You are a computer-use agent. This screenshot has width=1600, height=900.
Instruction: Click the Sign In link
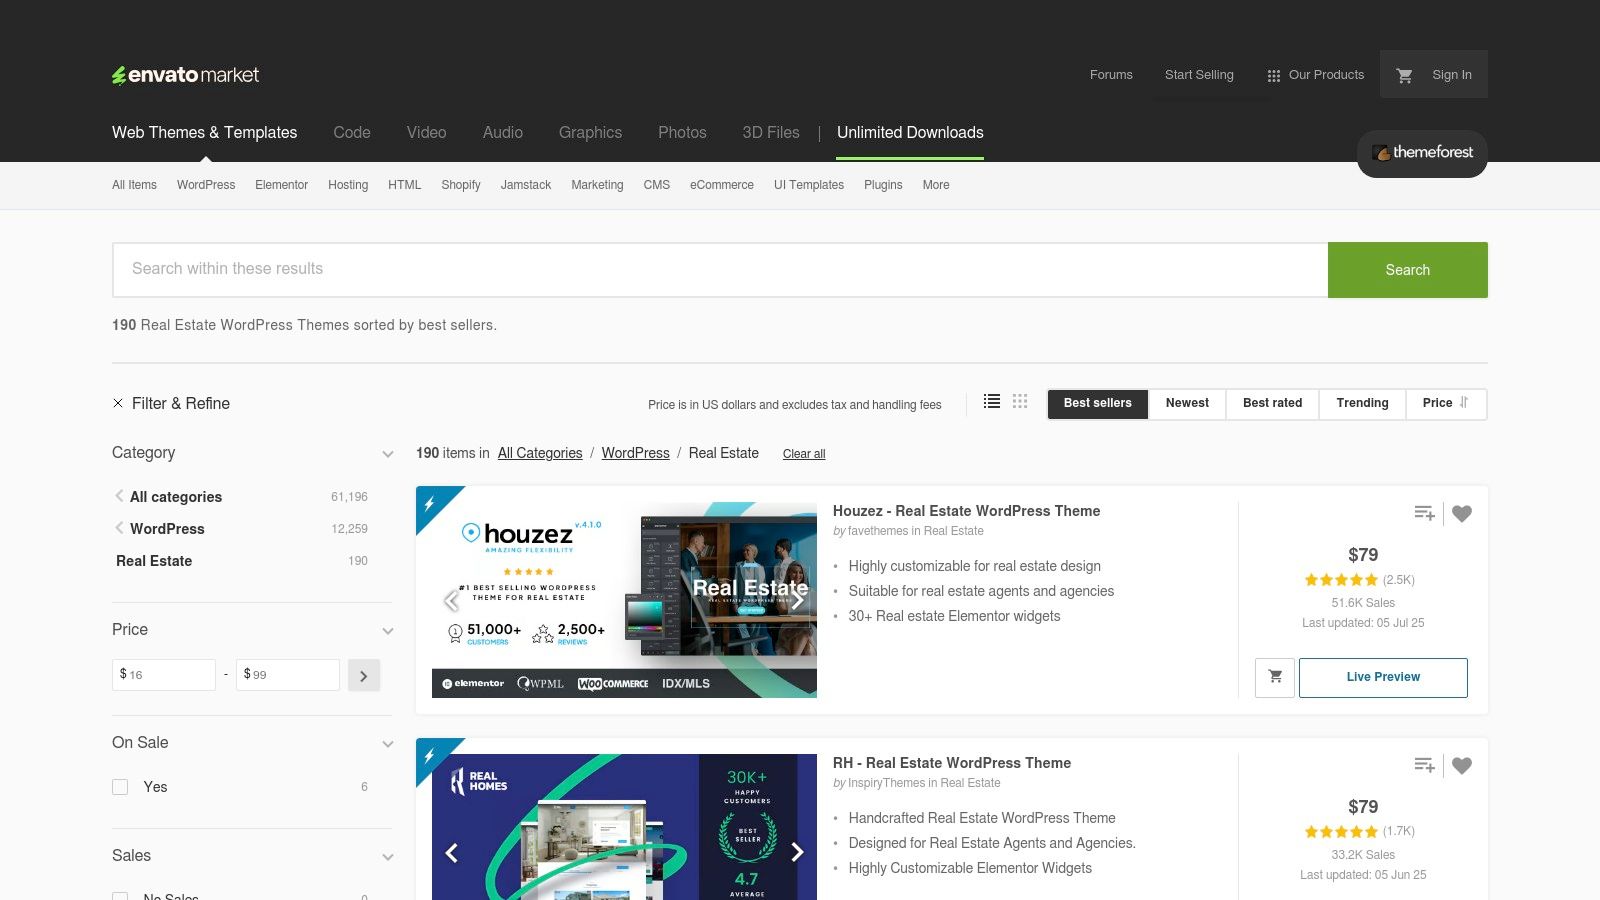(1452, 75)
